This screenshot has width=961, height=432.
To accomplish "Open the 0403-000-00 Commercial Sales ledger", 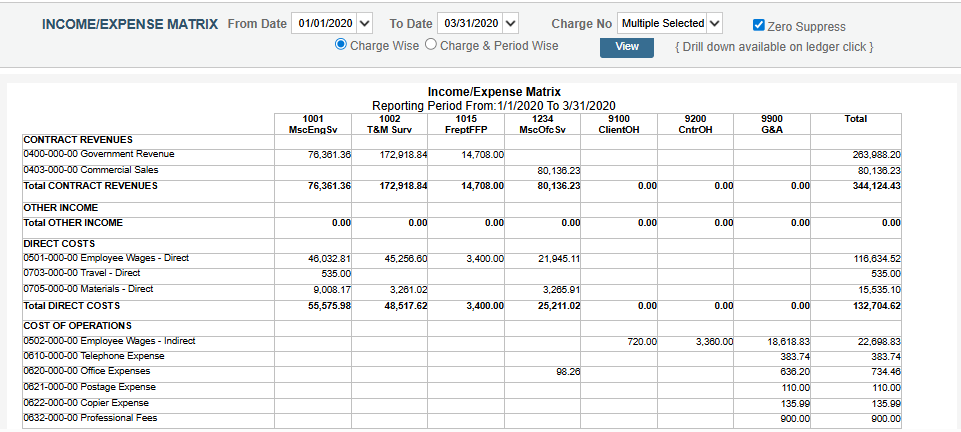I will [x=91, y=171].
